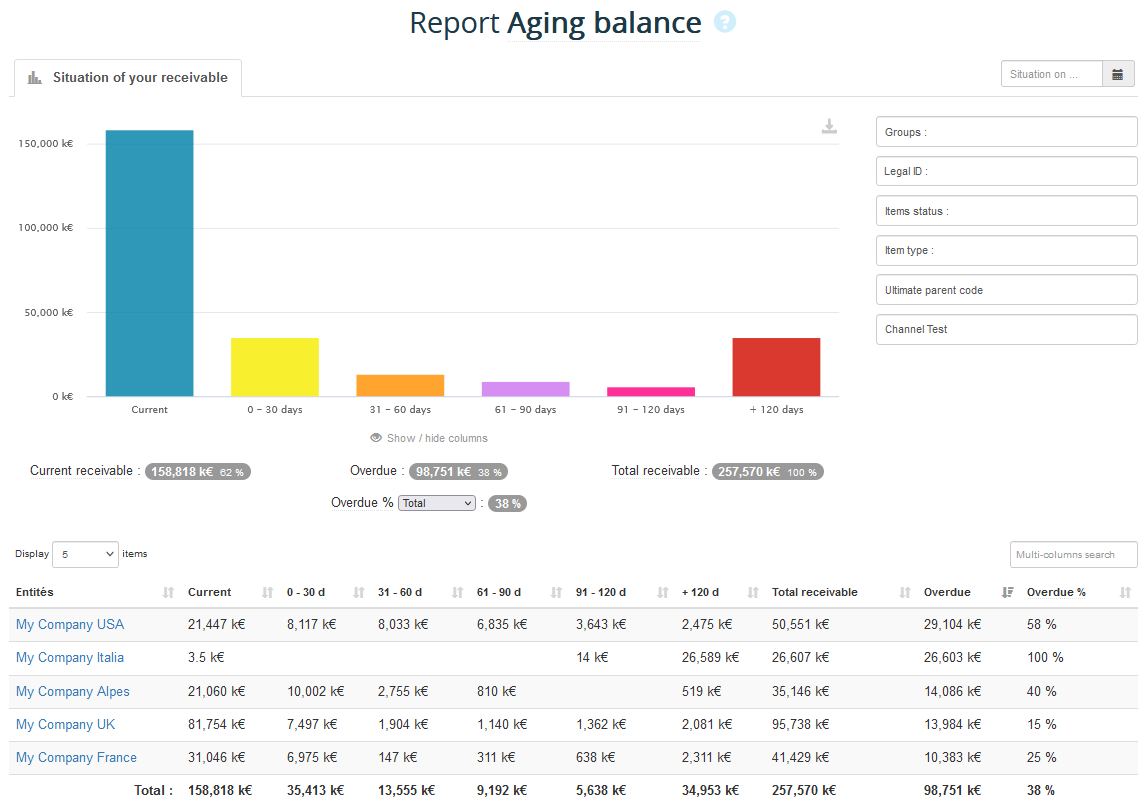Click the blue Current bar in chart
Screen dimensions: 1146x807
(x=149, y=263)
